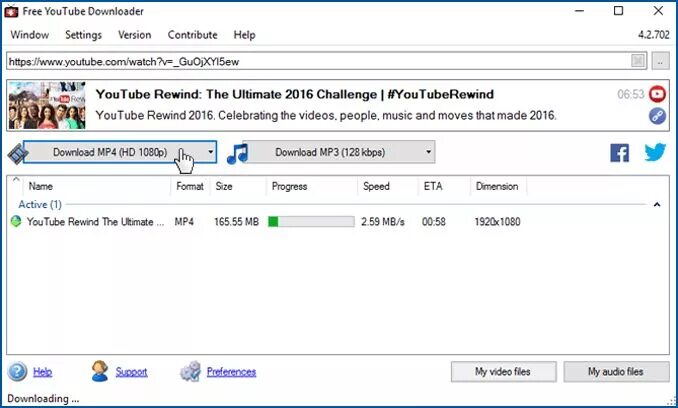Open the Download MP3 bitrate dropdown arrow
This screenshot has width=678, height=408.
[x=428, y=152]
